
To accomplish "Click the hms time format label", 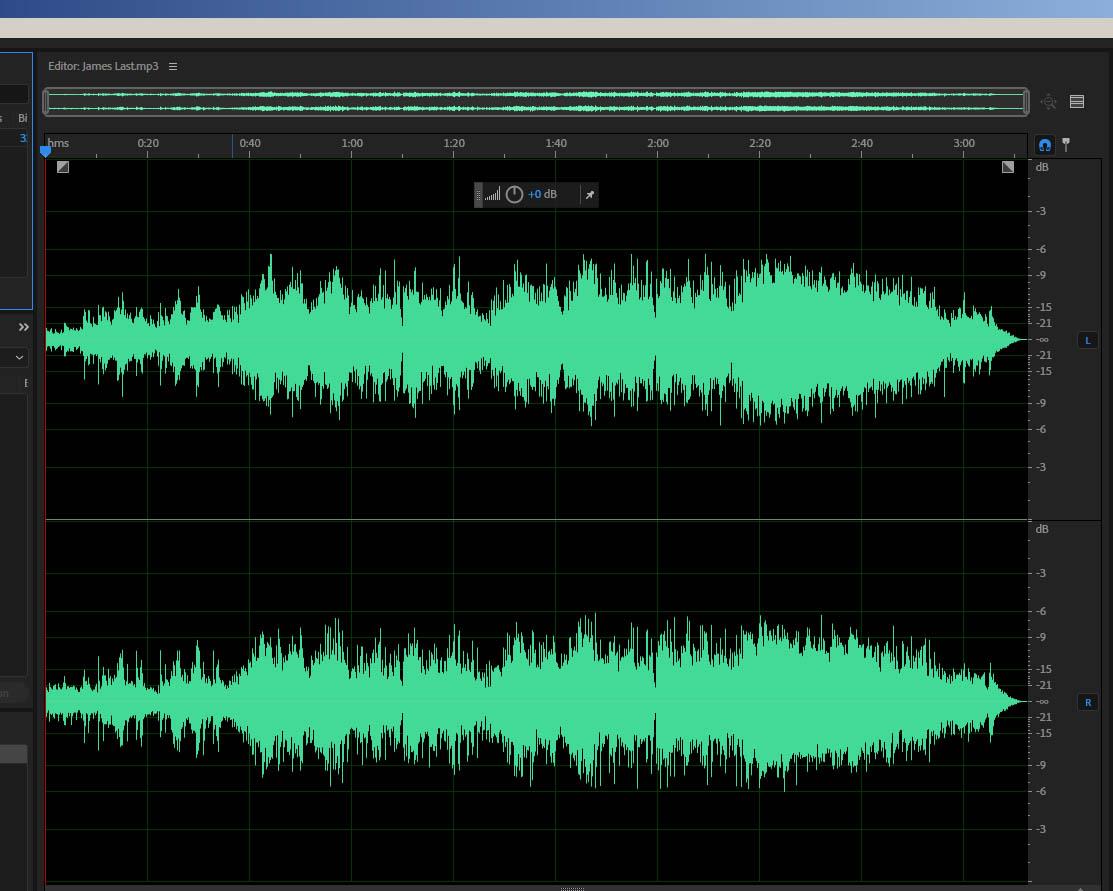I will [58, 143].
